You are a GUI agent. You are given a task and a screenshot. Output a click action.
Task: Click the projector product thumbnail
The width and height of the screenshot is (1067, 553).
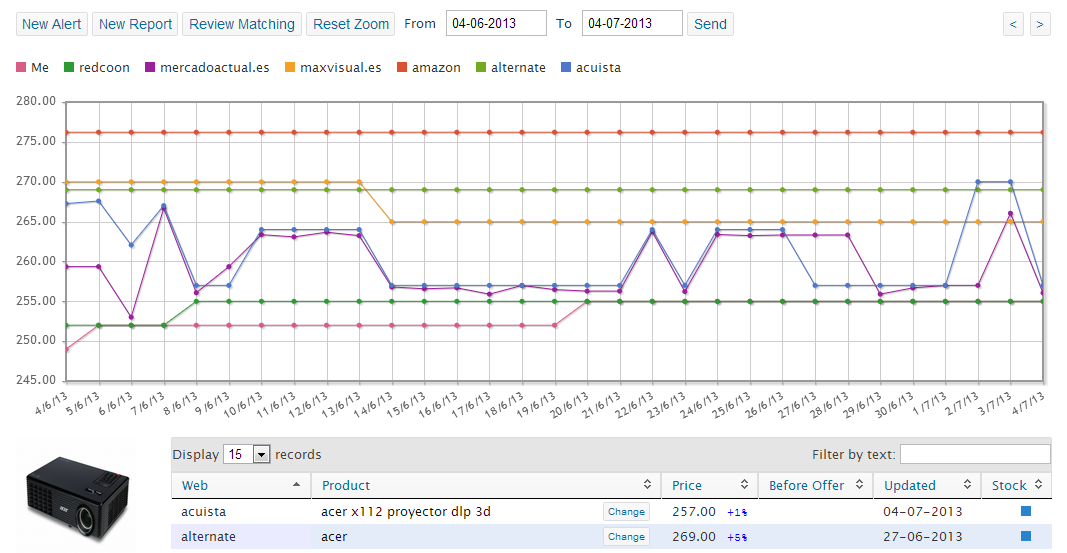click(77, 499)
